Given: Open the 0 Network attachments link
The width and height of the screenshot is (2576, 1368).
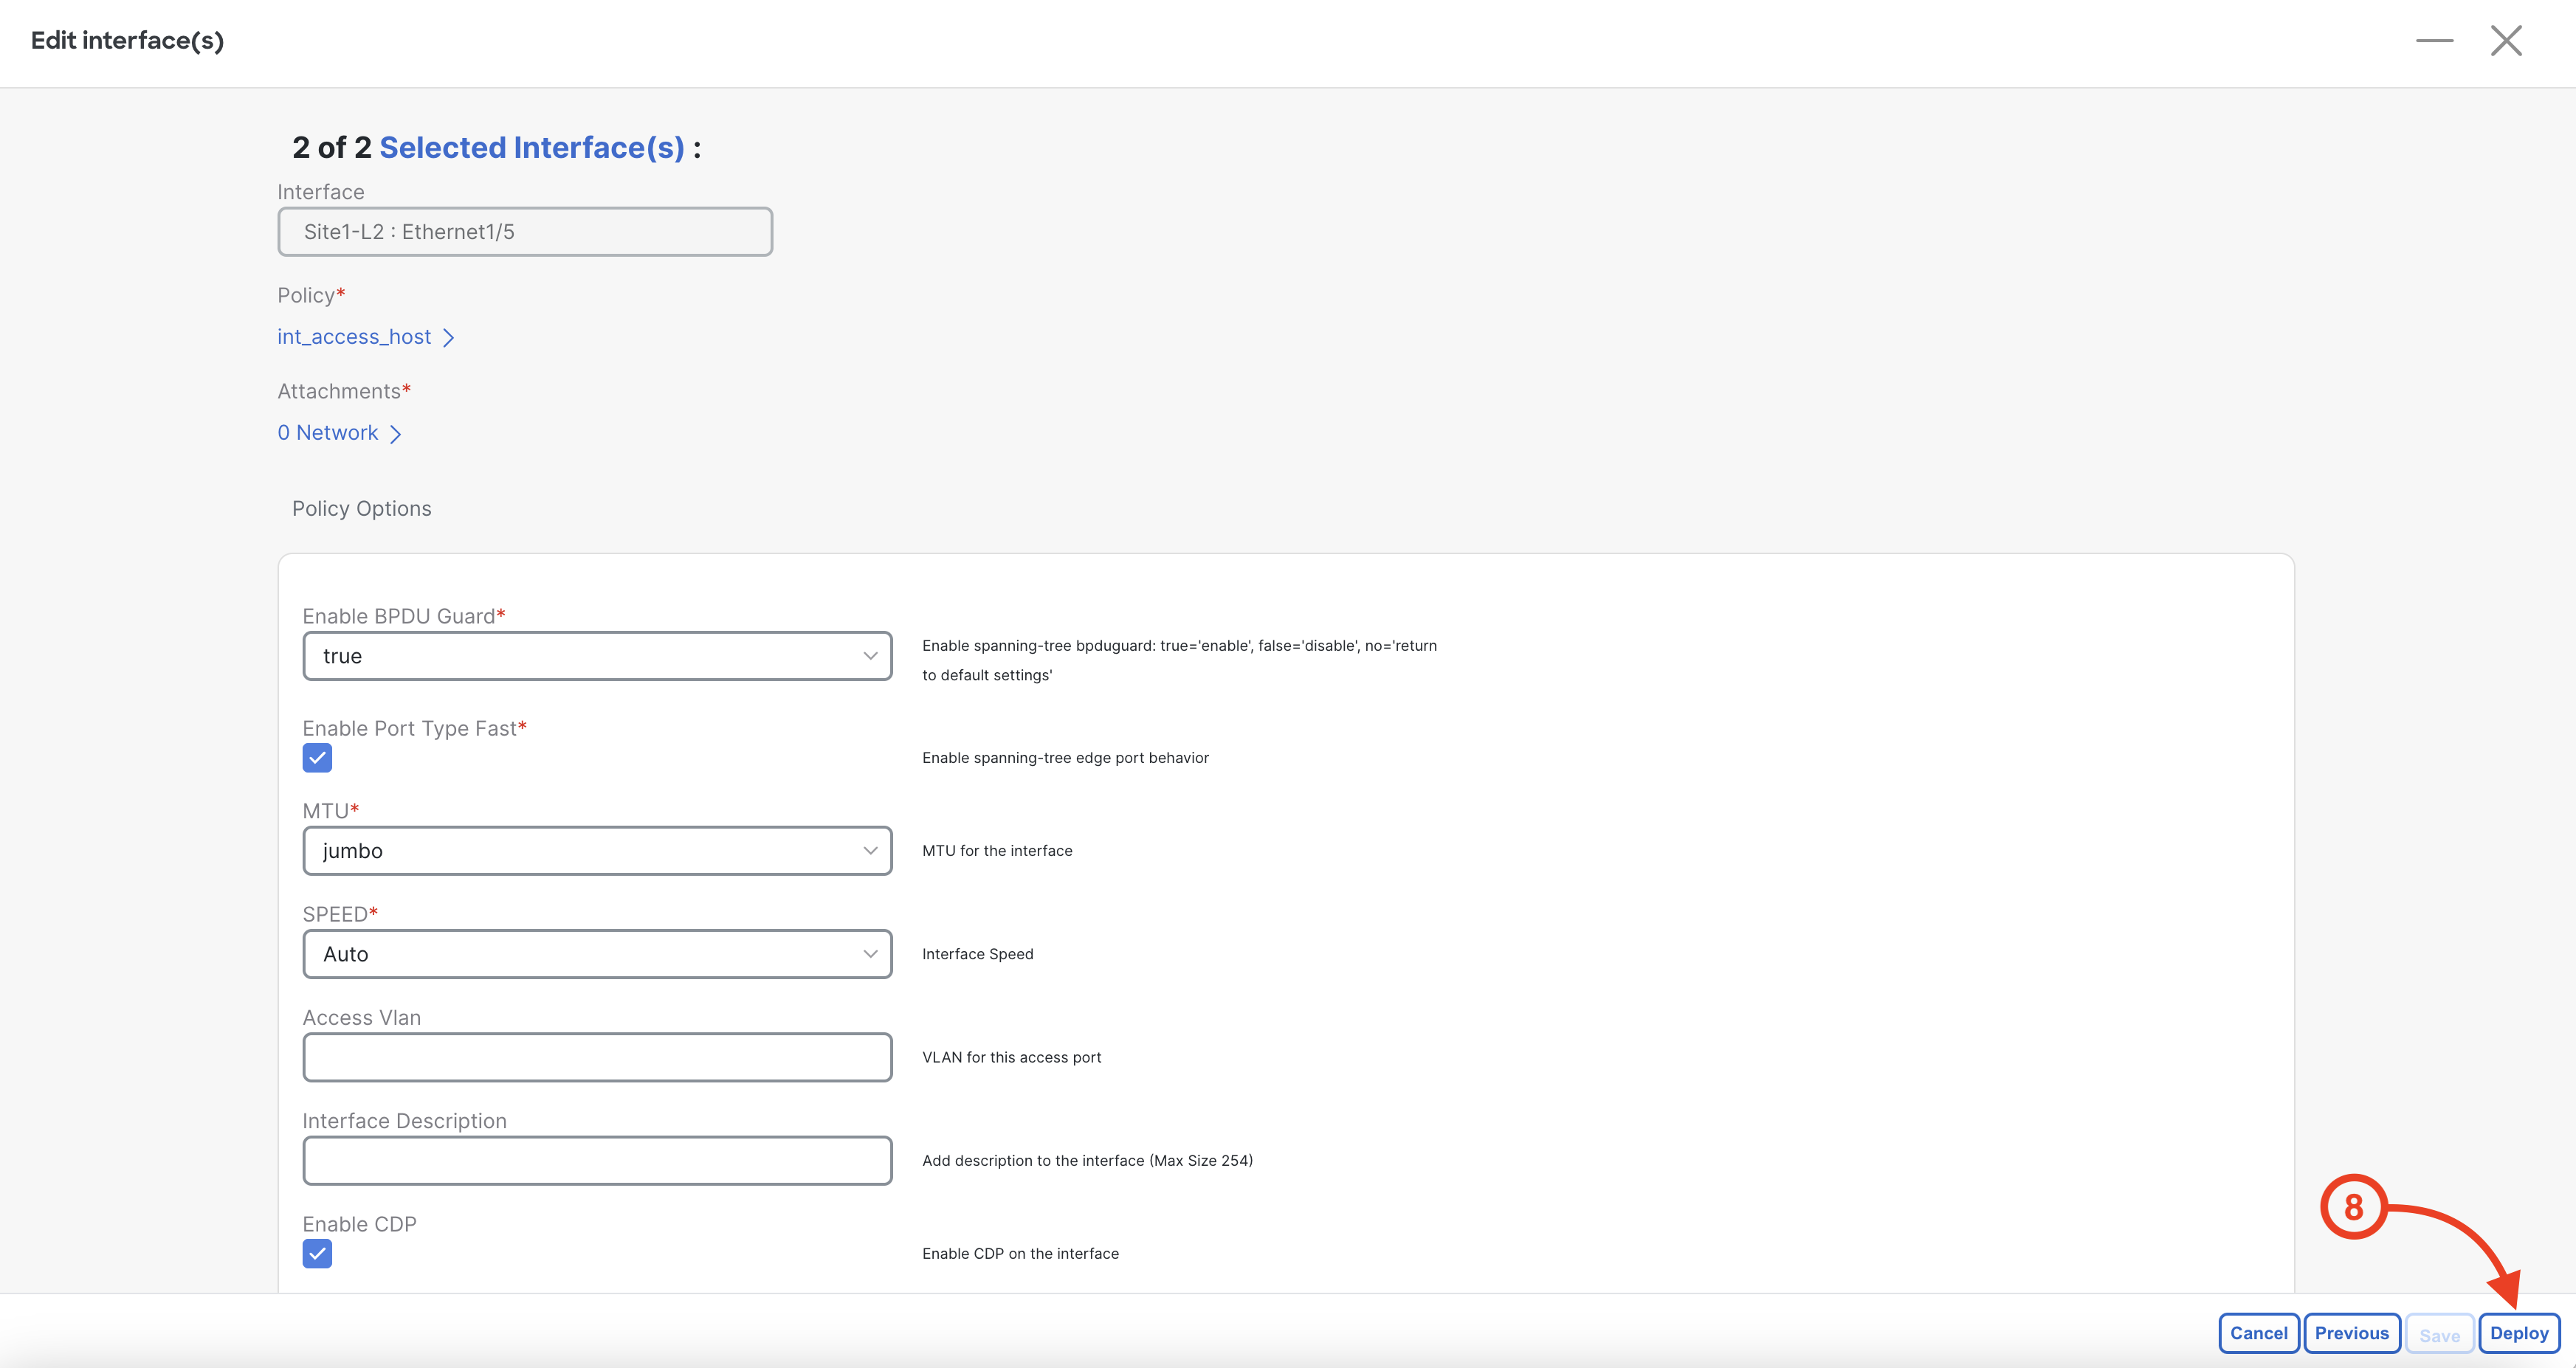Looking at the screenshot, I should (x=339, y=433).
